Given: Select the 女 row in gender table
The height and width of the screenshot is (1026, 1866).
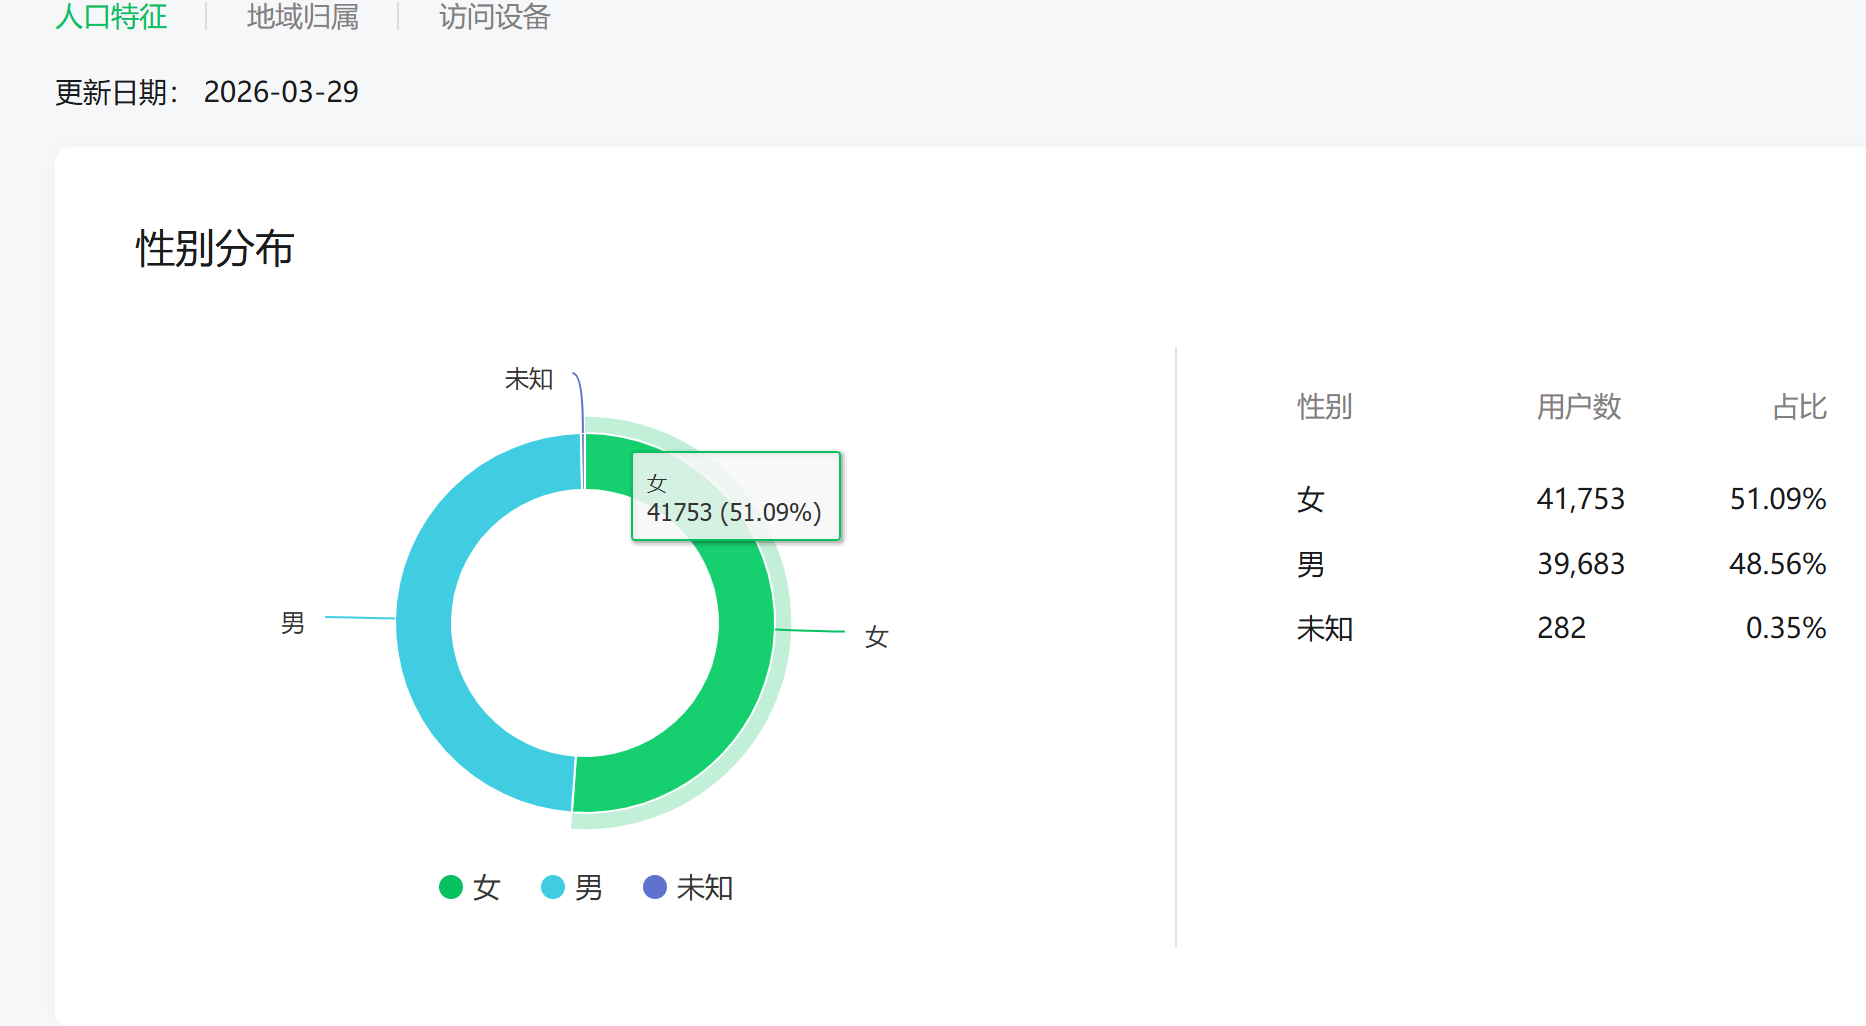Looking at the screenshot, I should [1310, 499].
